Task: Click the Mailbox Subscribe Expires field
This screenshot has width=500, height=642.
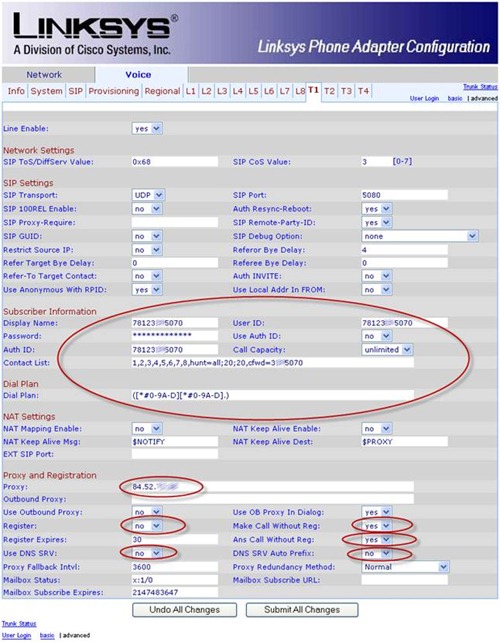Action: point(175,592)
